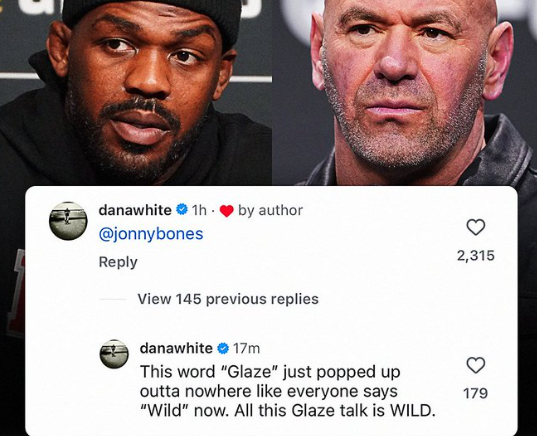Click the red heart liked-by-author icon
Viewport: 537px width, 436px height.
226,211
